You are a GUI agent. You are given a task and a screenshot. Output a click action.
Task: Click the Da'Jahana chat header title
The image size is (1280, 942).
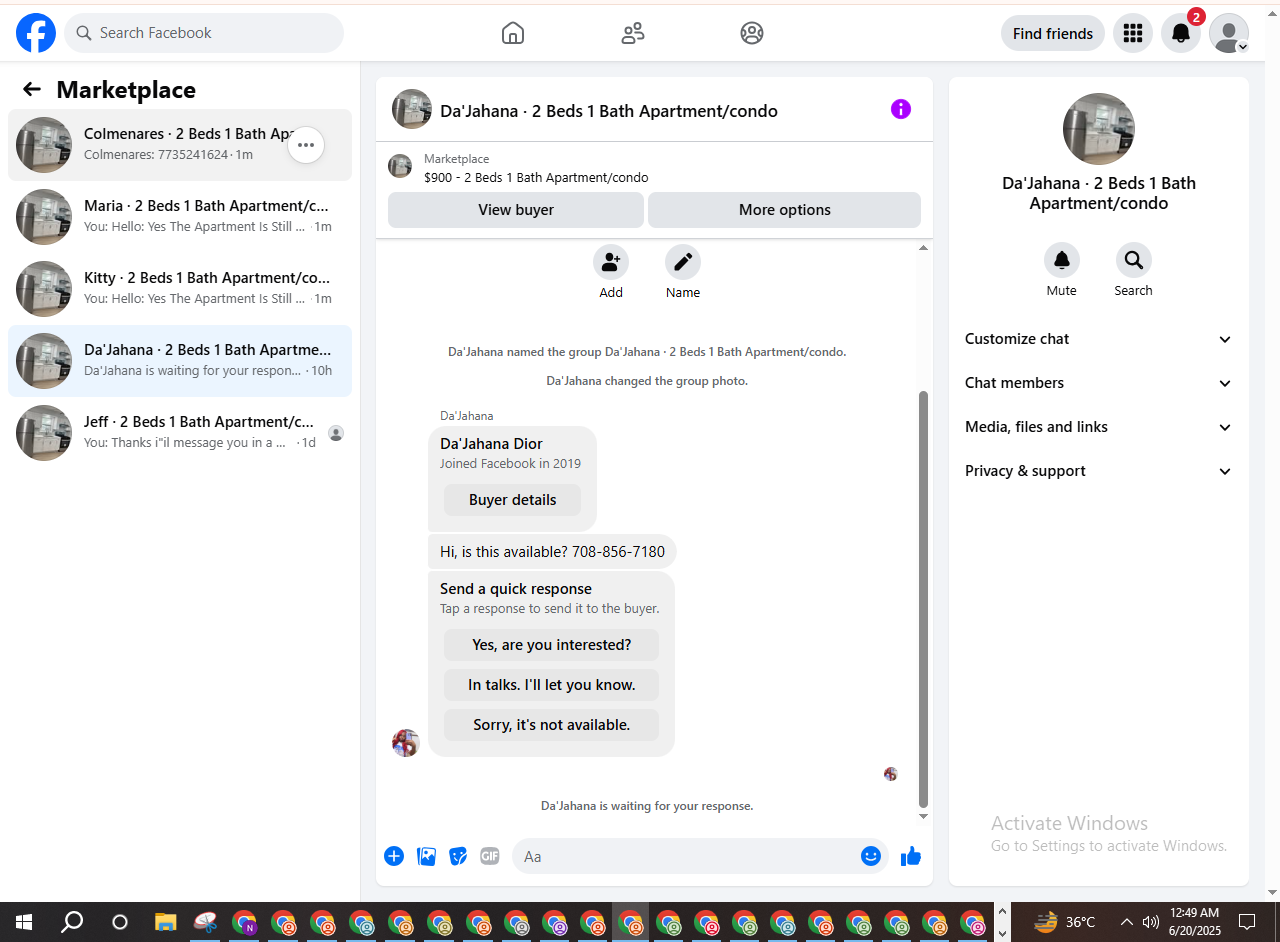609,111
